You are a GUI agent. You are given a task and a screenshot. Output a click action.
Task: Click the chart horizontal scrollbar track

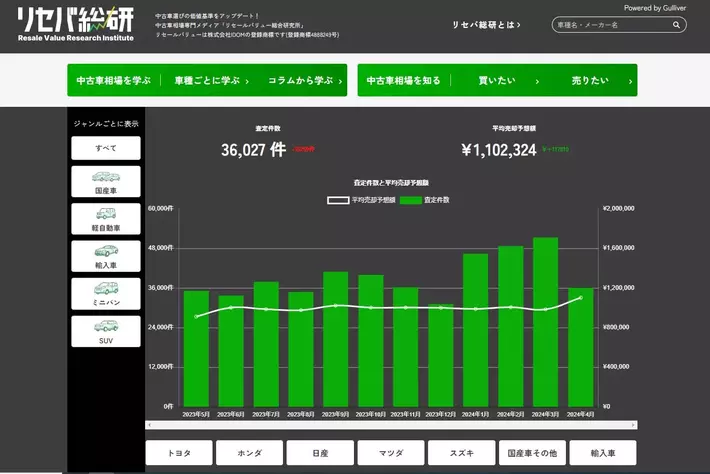391,425
